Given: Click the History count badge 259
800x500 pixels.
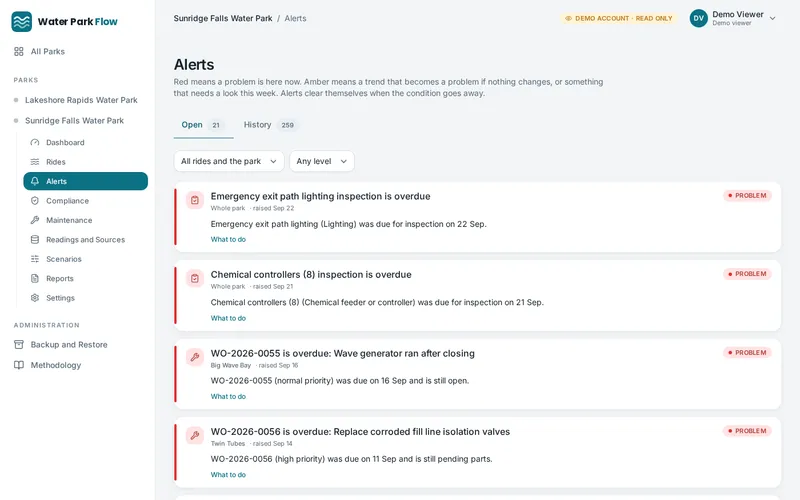Looking at the screenshot, I should tap(287, 125).
